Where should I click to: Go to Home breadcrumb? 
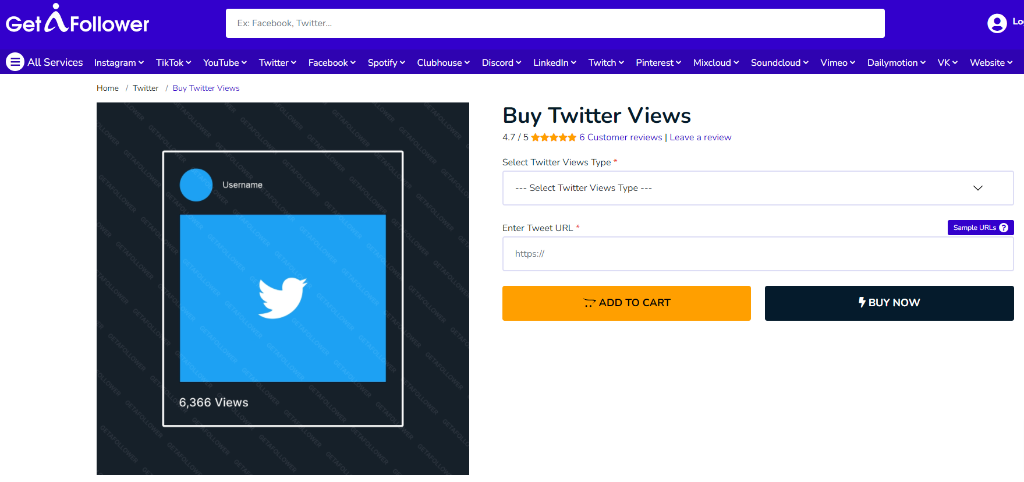[x=108, y=88]
